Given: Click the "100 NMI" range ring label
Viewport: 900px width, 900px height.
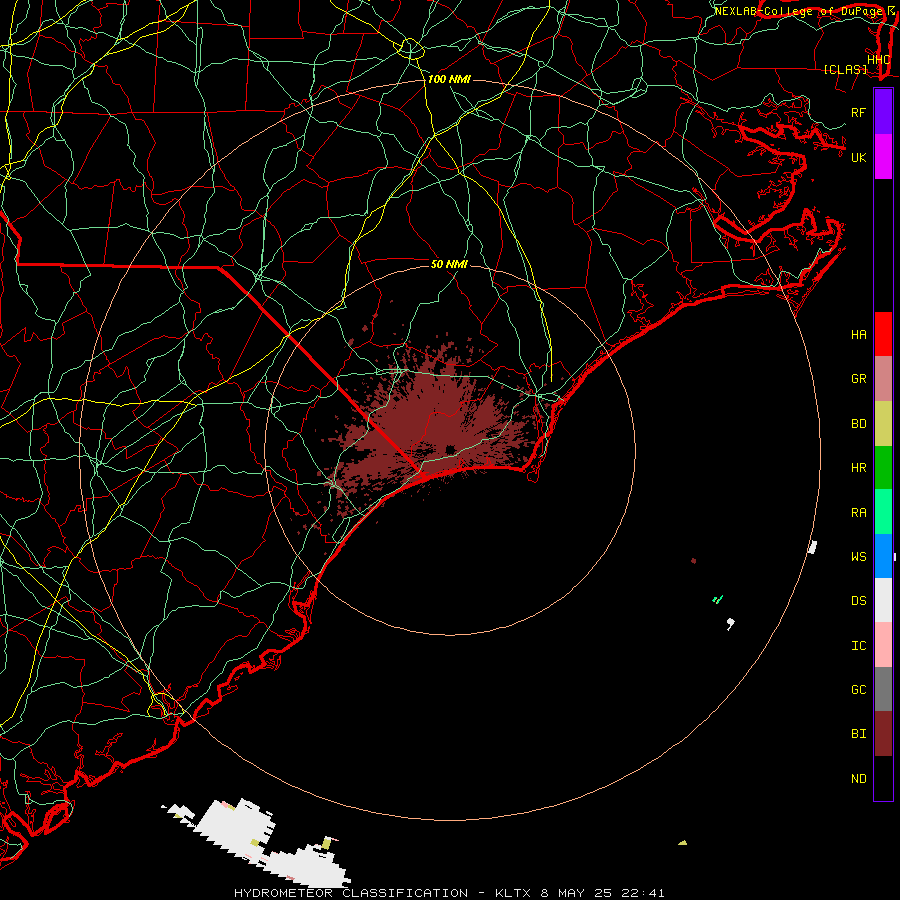Looking at the screenshot, I should (x=449, y=79).
